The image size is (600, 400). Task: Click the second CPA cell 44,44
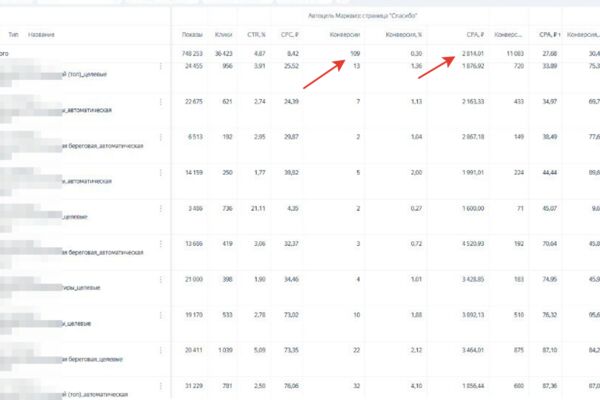[x=550, y=173]
